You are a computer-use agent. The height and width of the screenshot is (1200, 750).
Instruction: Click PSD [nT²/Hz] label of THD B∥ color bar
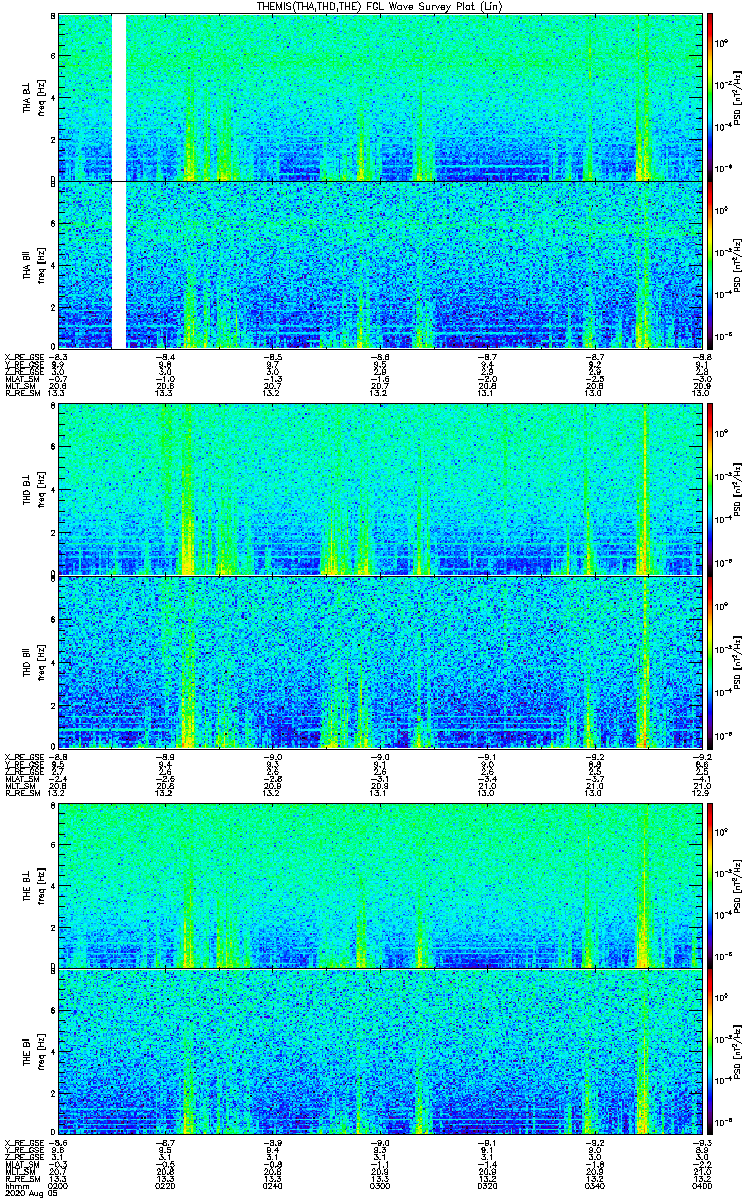(x=735, y=662)
